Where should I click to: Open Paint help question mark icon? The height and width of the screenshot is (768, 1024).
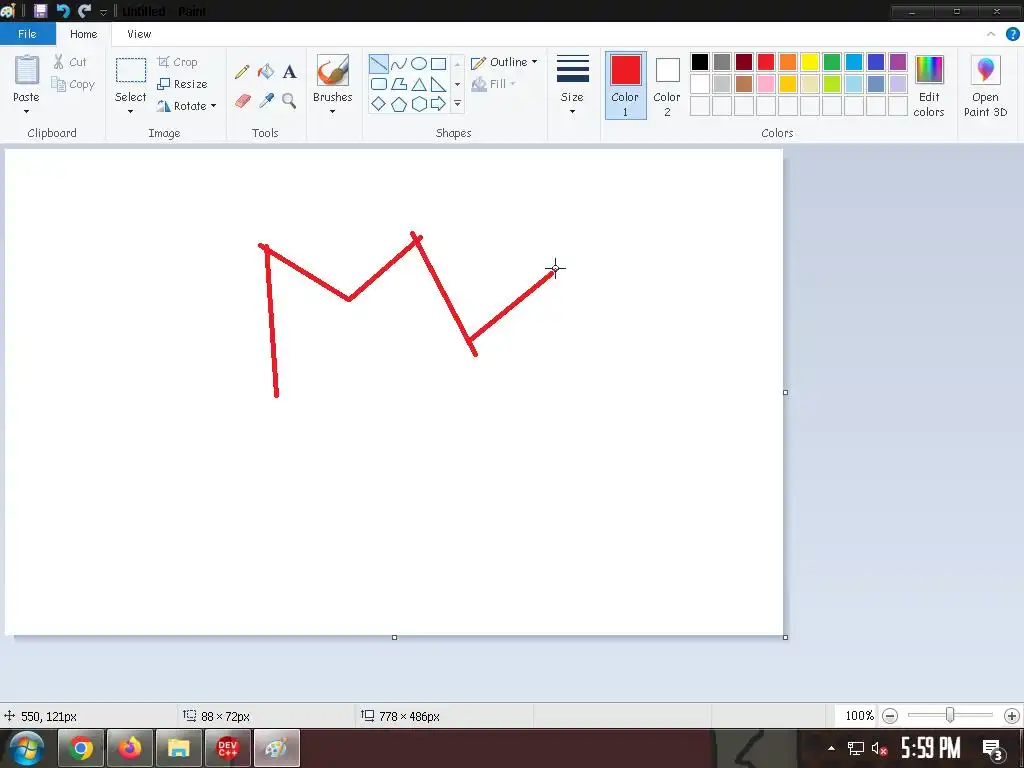coord(1012,34)
